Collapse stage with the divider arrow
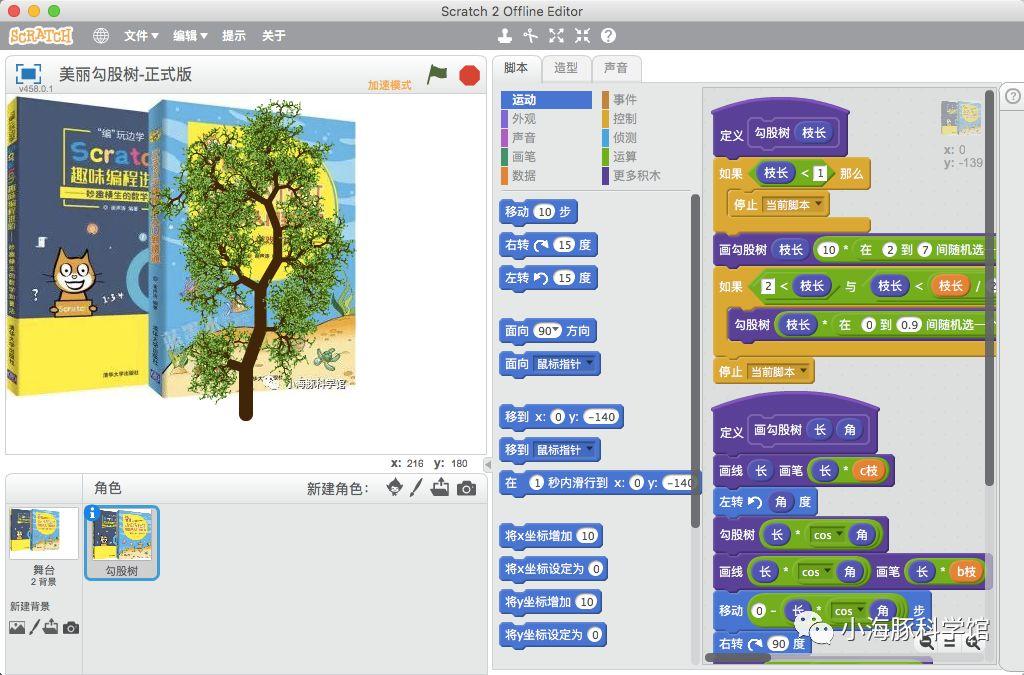Screen dimensions: 1024x675 [x=488, y=464]
